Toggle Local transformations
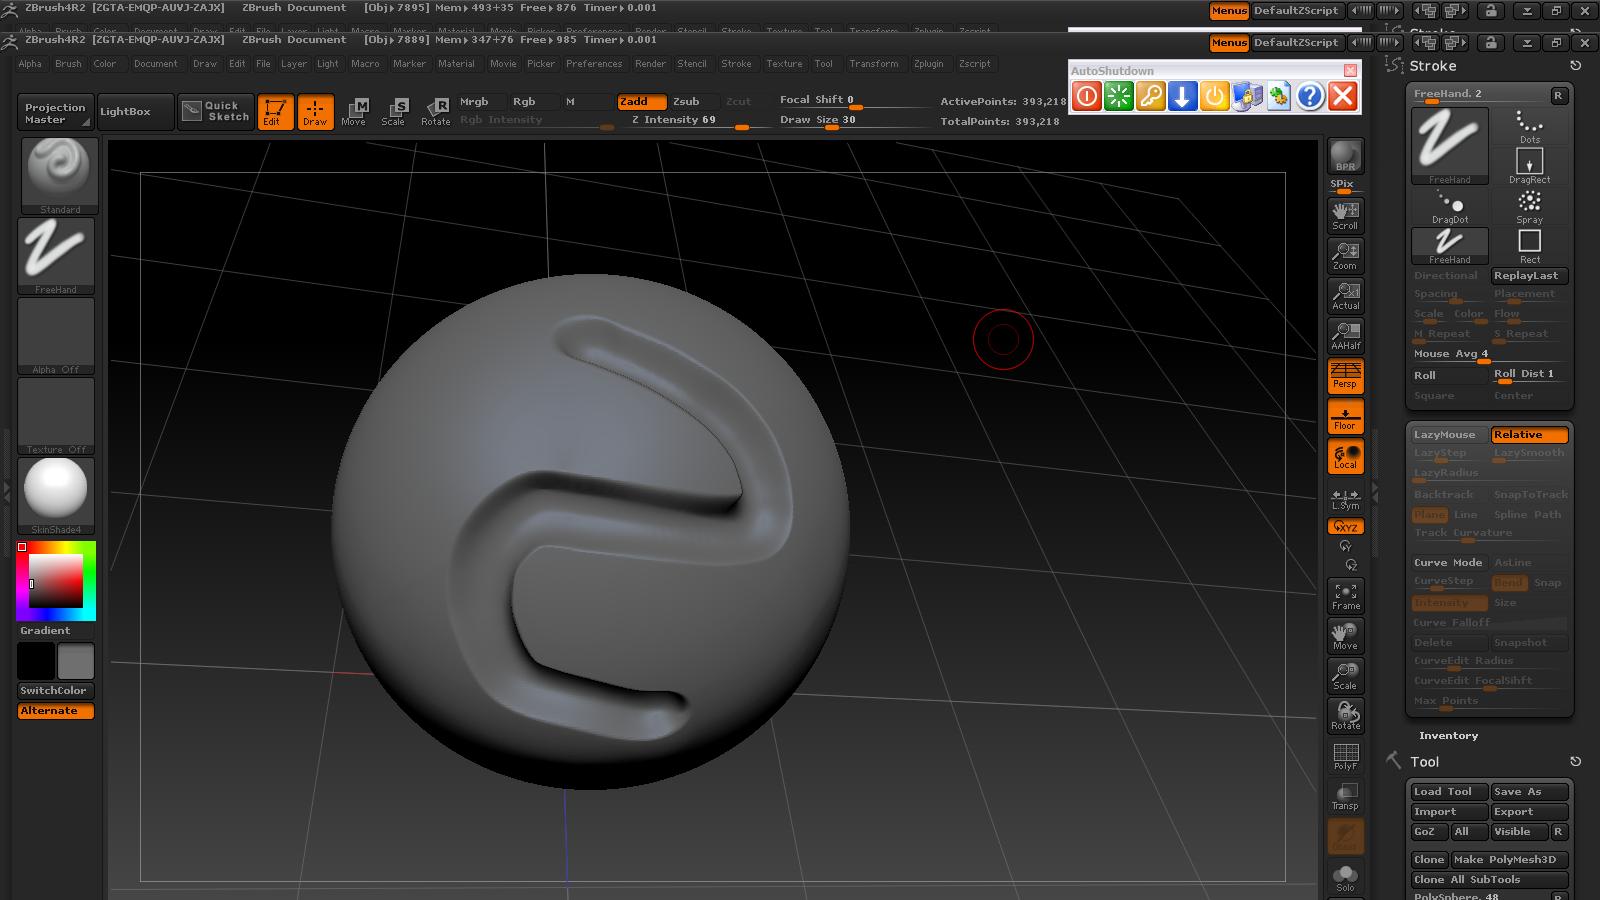Viewport: 1600px width, 900px height. click(x=1346, y=456)
